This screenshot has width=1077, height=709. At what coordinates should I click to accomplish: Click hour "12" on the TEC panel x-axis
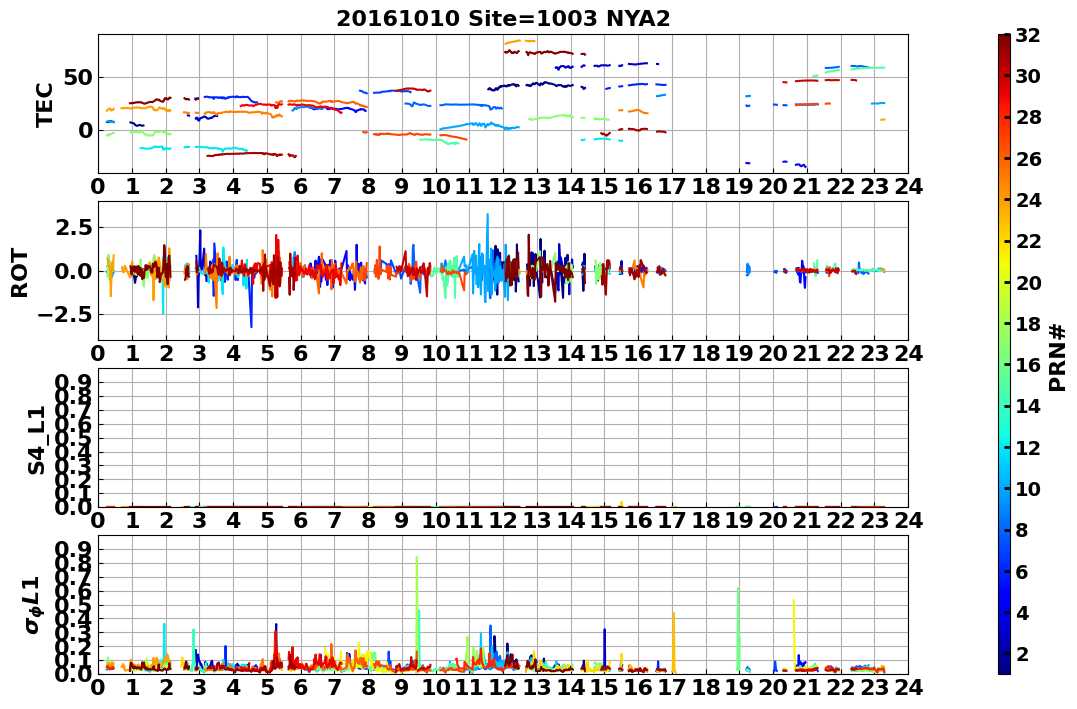pyautogui.click(x=503, y=186)
